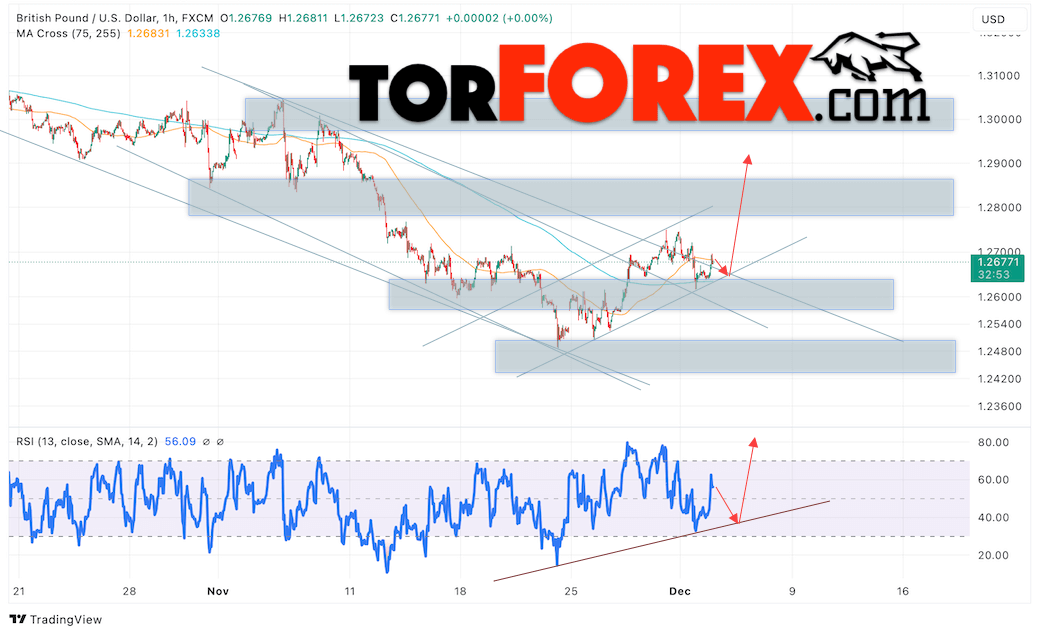This screenshot has height=635, width=1040.
Task: Click the second ø symbol after RSI value
Action: [220, 441]
